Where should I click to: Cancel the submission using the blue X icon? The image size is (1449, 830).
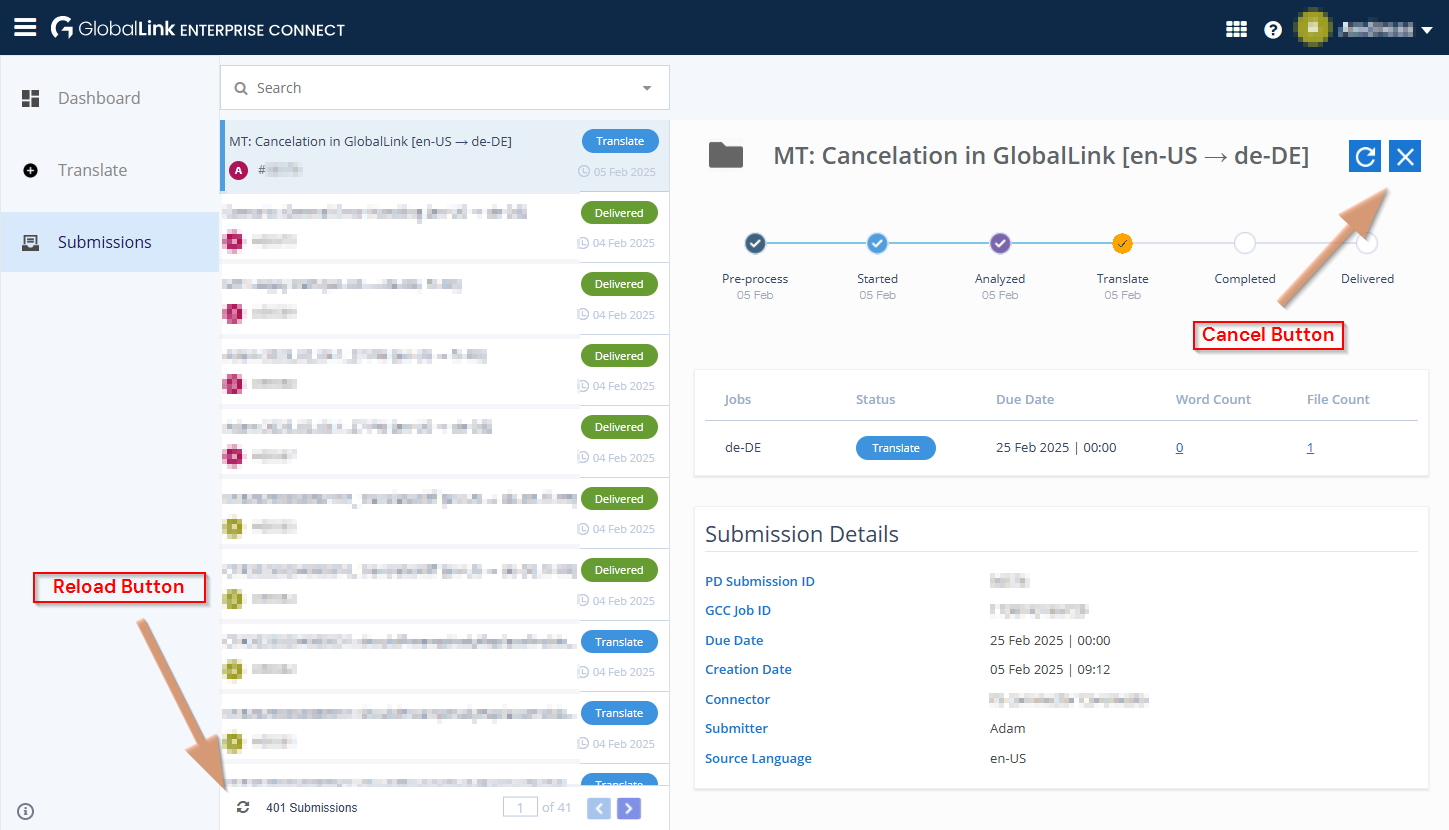pyautogui.click(x=1404, y=156)
